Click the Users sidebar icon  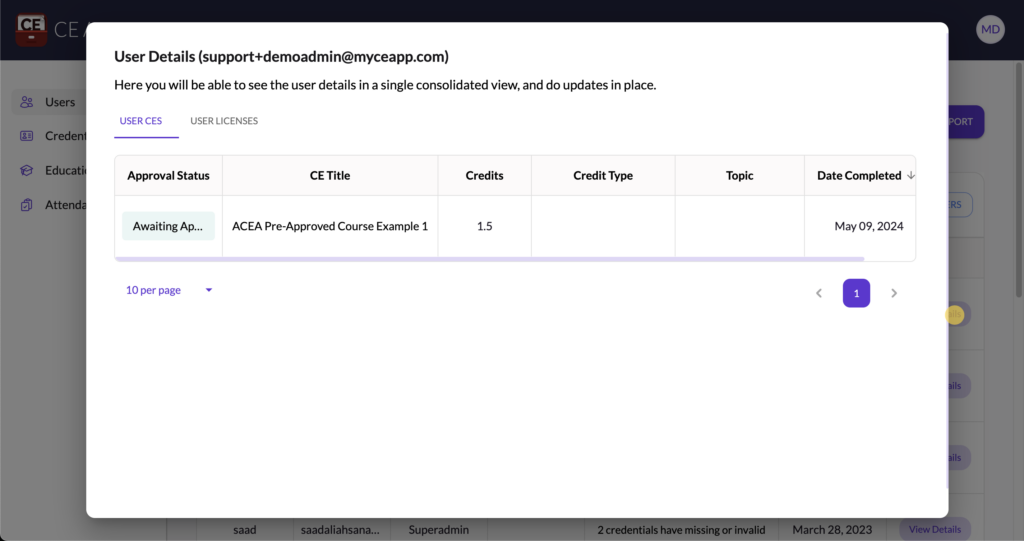pos(27,102)
